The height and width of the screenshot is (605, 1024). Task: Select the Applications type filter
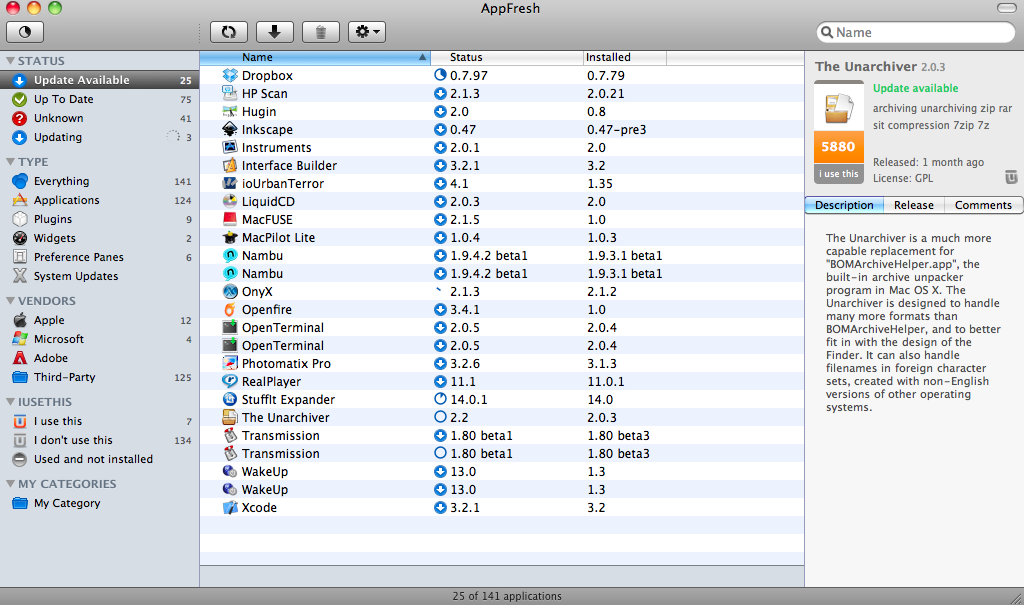click(99, 200)
